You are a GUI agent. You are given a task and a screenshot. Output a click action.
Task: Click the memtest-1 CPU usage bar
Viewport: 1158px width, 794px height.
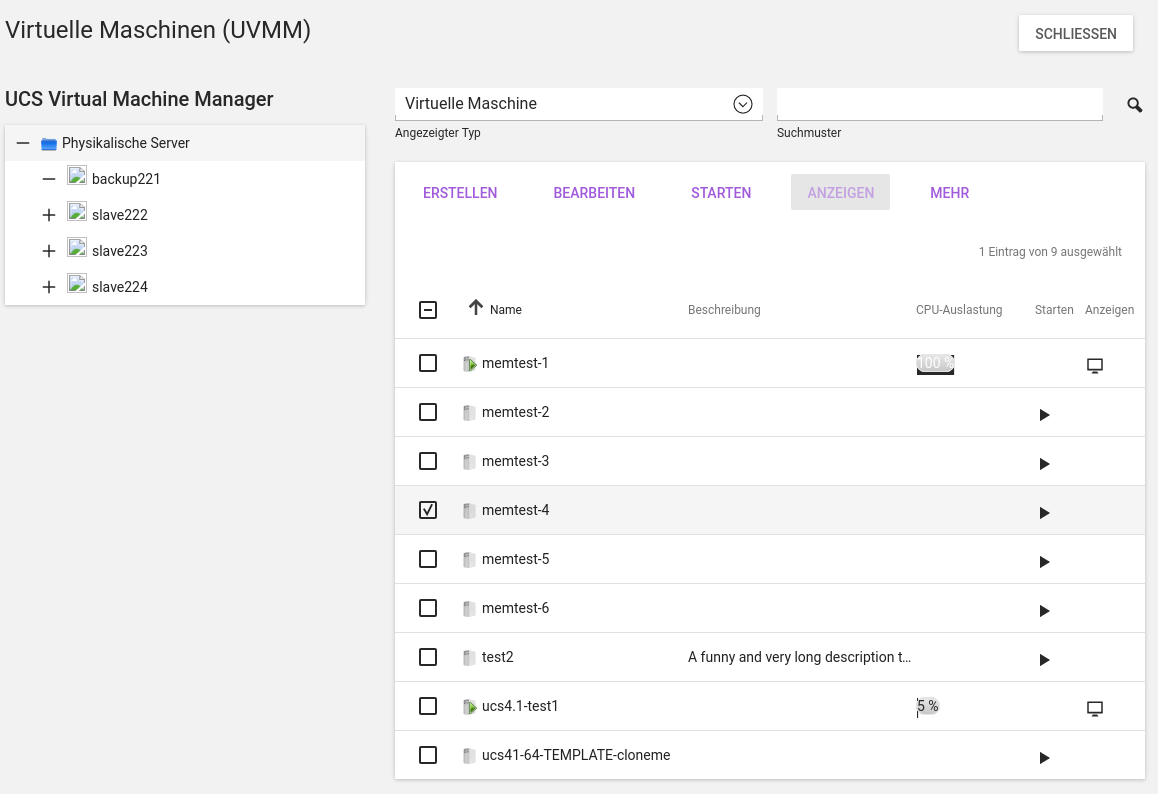[935, 363]
